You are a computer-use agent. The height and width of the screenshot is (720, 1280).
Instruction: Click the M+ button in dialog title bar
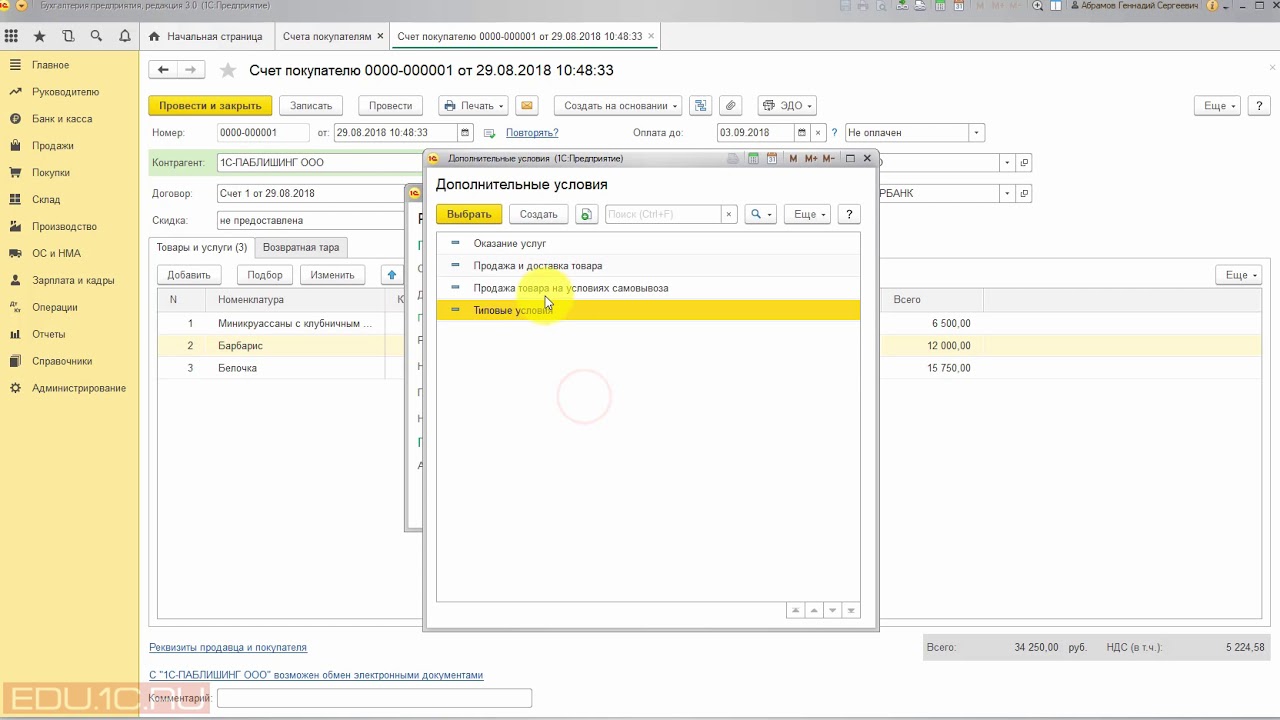811,158
